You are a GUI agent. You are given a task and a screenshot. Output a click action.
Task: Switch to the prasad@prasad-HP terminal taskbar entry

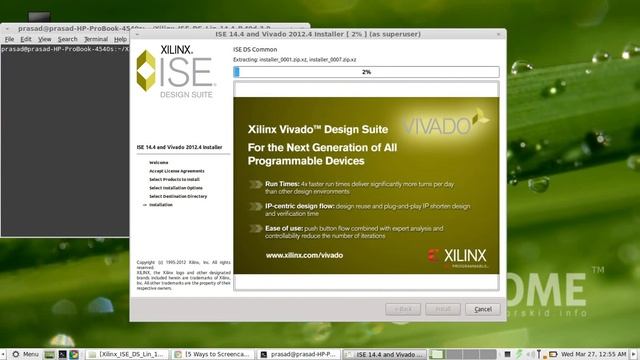coord(298,354)
